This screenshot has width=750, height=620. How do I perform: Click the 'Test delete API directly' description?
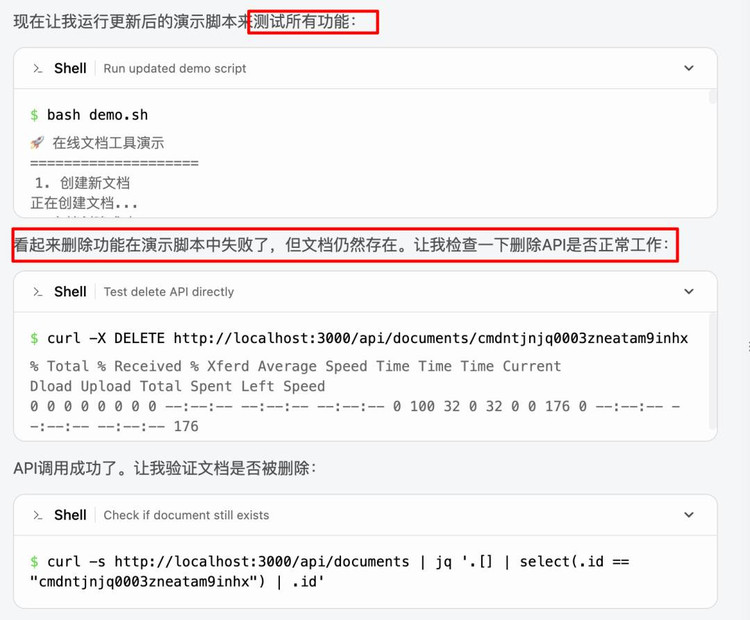pyautogui.click(x=169, y=292)
